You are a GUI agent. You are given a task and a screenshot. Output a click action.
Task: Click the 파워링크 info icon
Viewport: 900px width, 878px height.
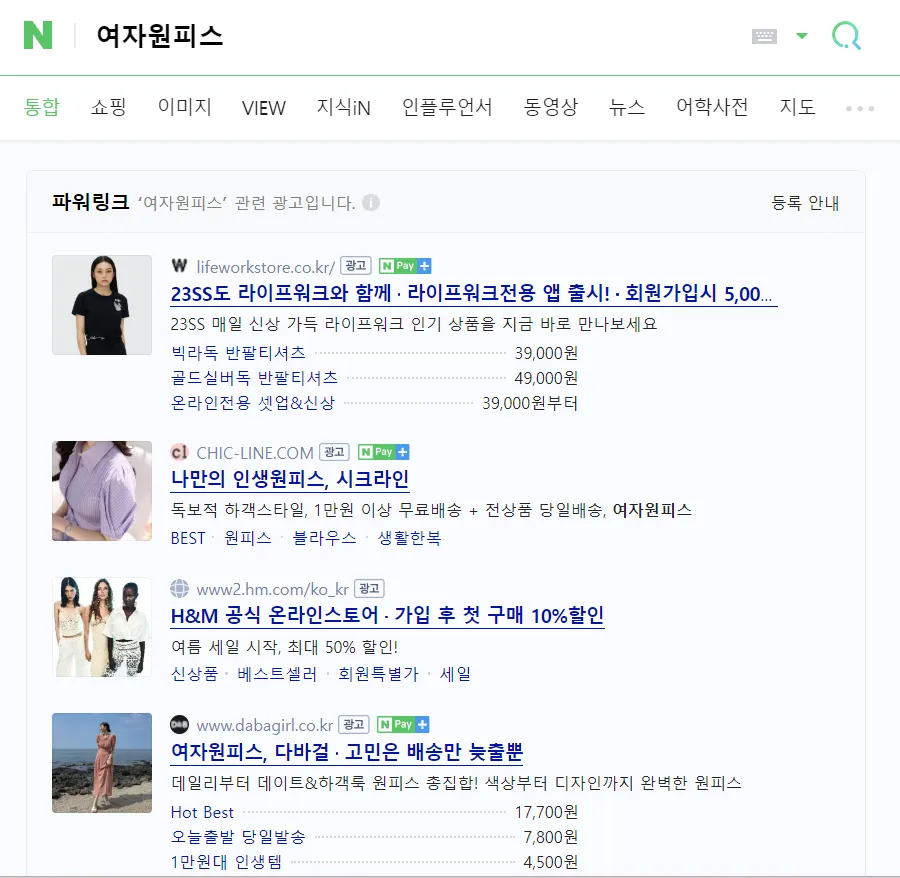point(371,203)
